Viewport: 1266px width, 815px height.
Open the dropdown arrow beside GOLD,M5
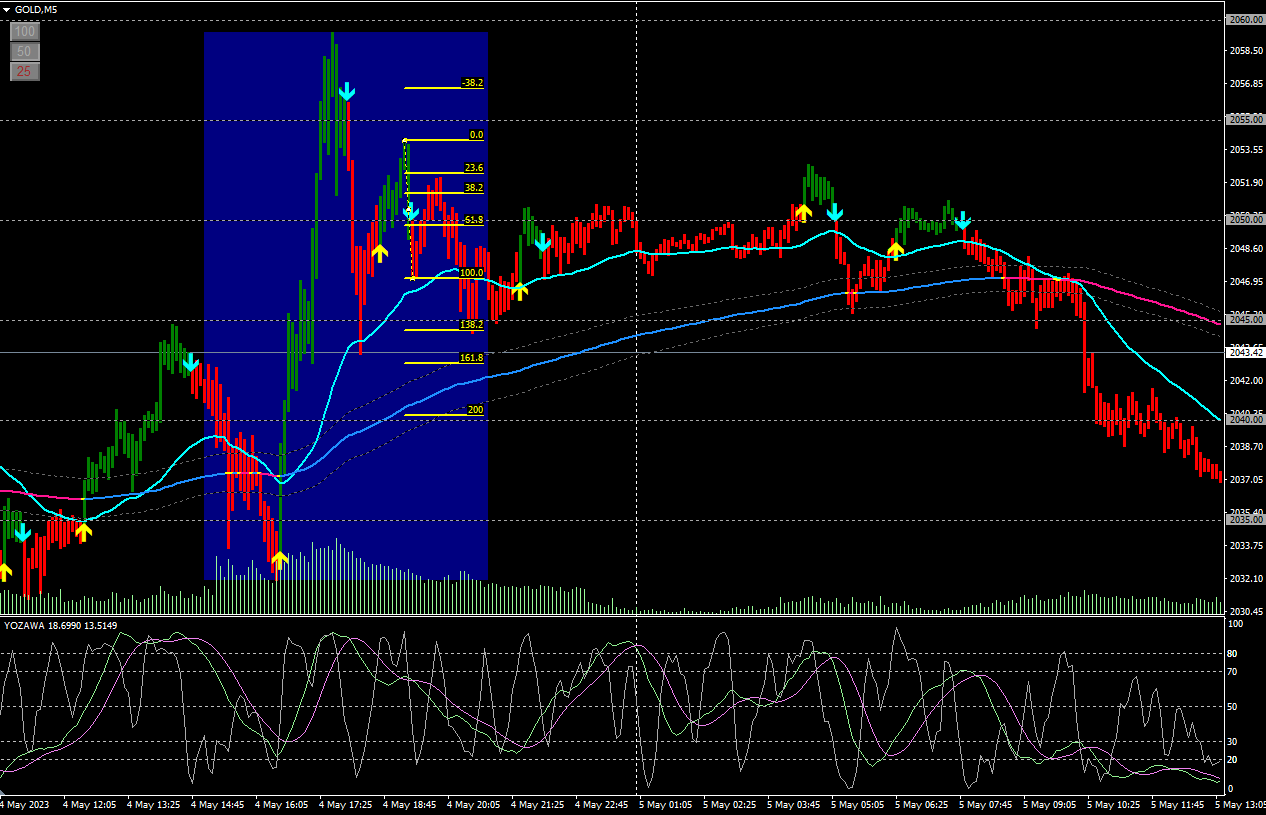pos(7,9)
